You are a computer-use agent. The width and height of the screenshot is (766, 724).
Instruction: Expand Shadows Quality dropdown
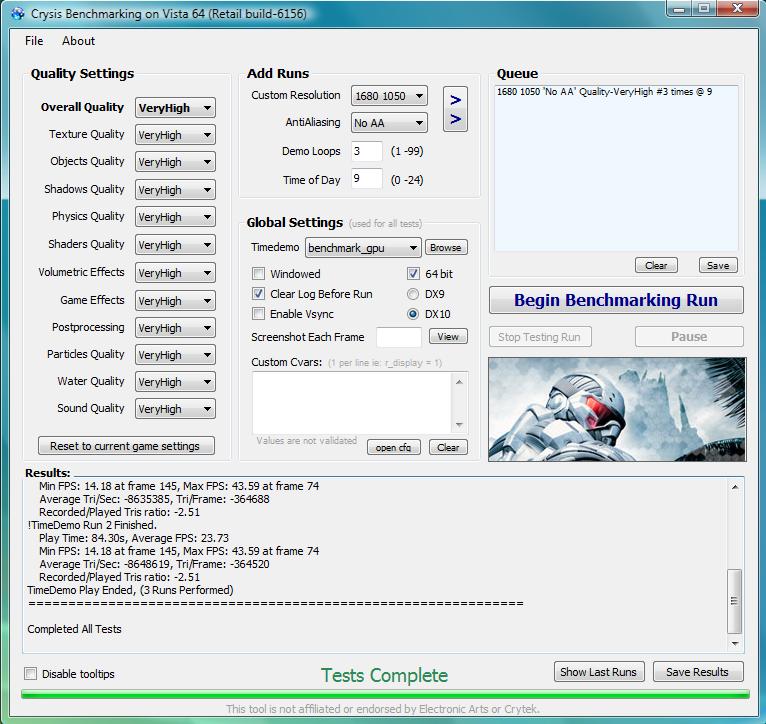click(175, 190)
